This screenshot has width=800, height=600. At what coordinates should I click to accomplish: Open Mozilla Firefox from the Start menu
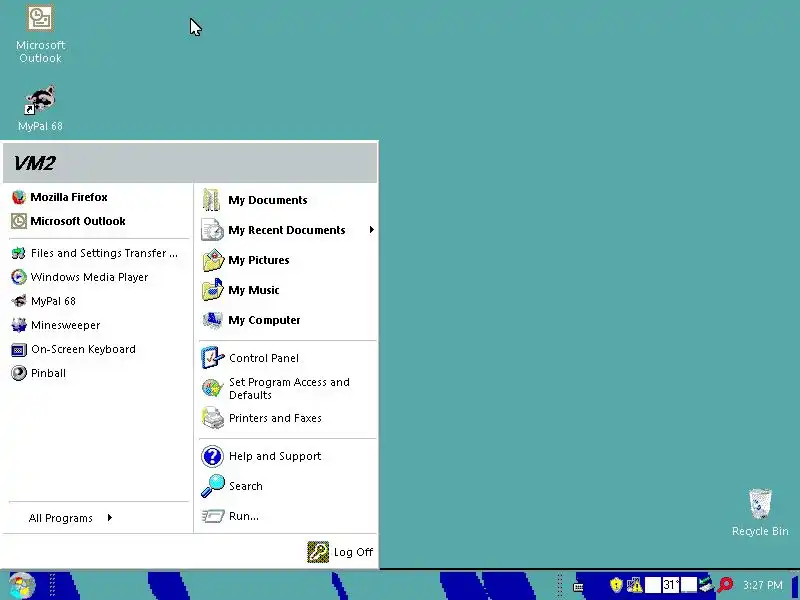pos(99,197)
